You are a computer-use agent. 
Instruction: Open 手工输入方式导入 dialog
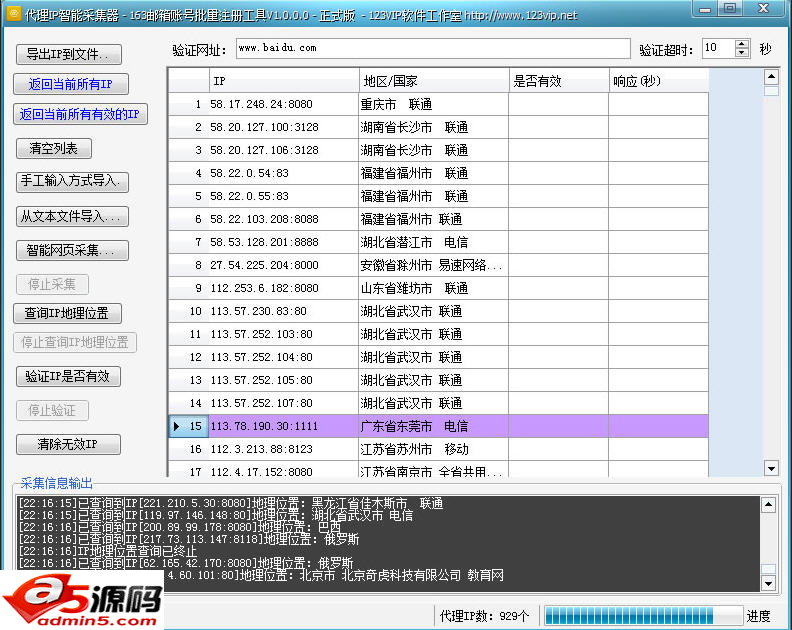point(72,181)
